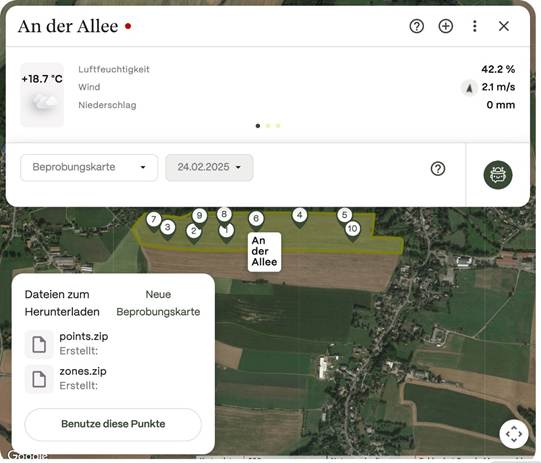This screenshot has width=541, height=463.
Task: Open help icon next to date selector
Action: [438, 169]
